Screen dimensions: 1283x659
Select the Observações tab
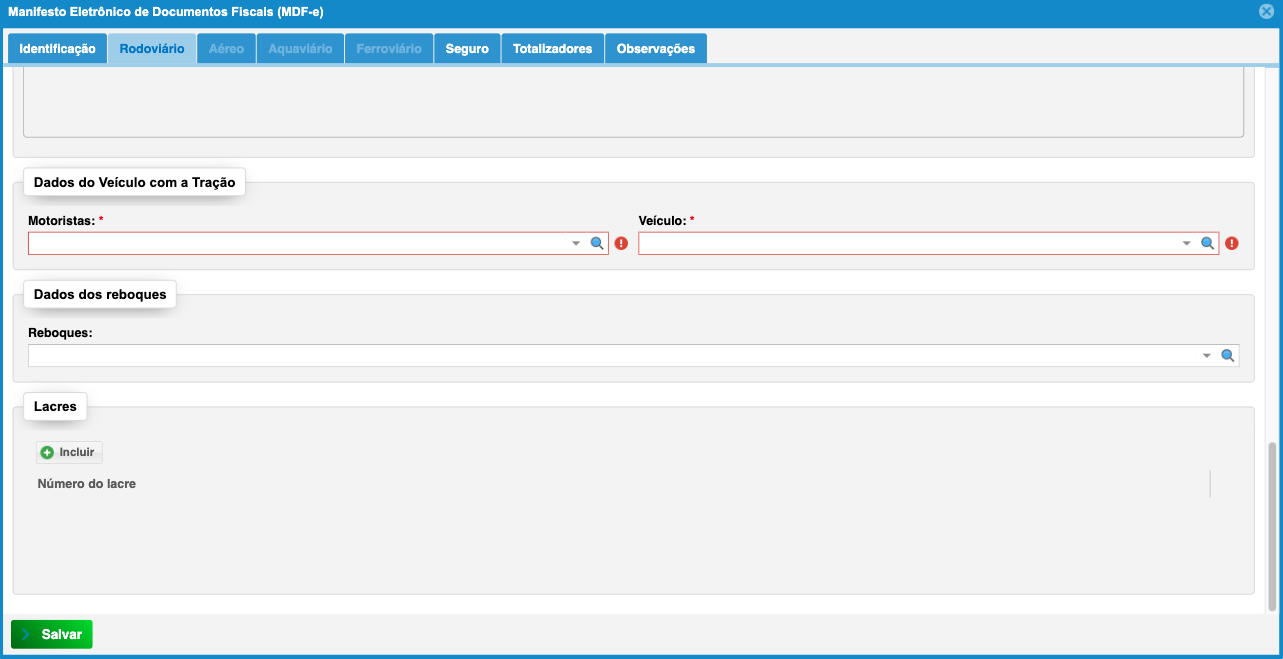(655, 49)
